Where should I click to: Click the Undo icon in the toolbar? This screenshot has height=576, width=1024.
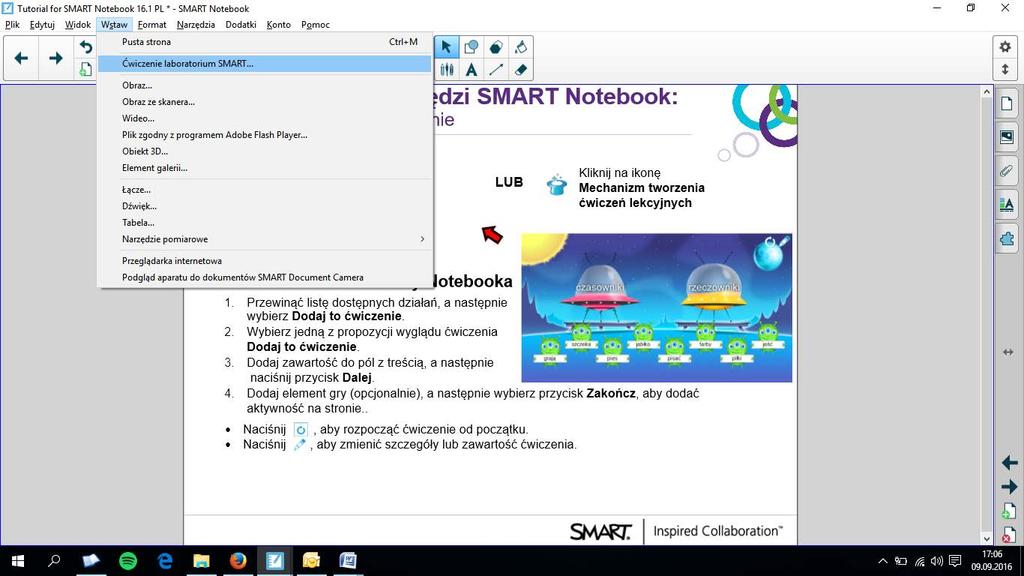coord(86,47)
